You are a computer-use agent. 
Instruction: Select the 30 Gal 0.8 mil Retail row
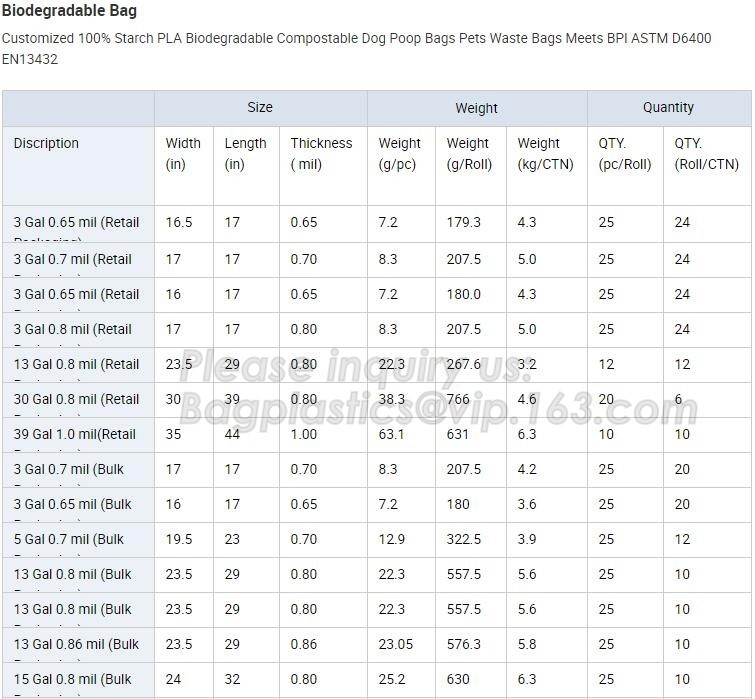pos(377,400)
